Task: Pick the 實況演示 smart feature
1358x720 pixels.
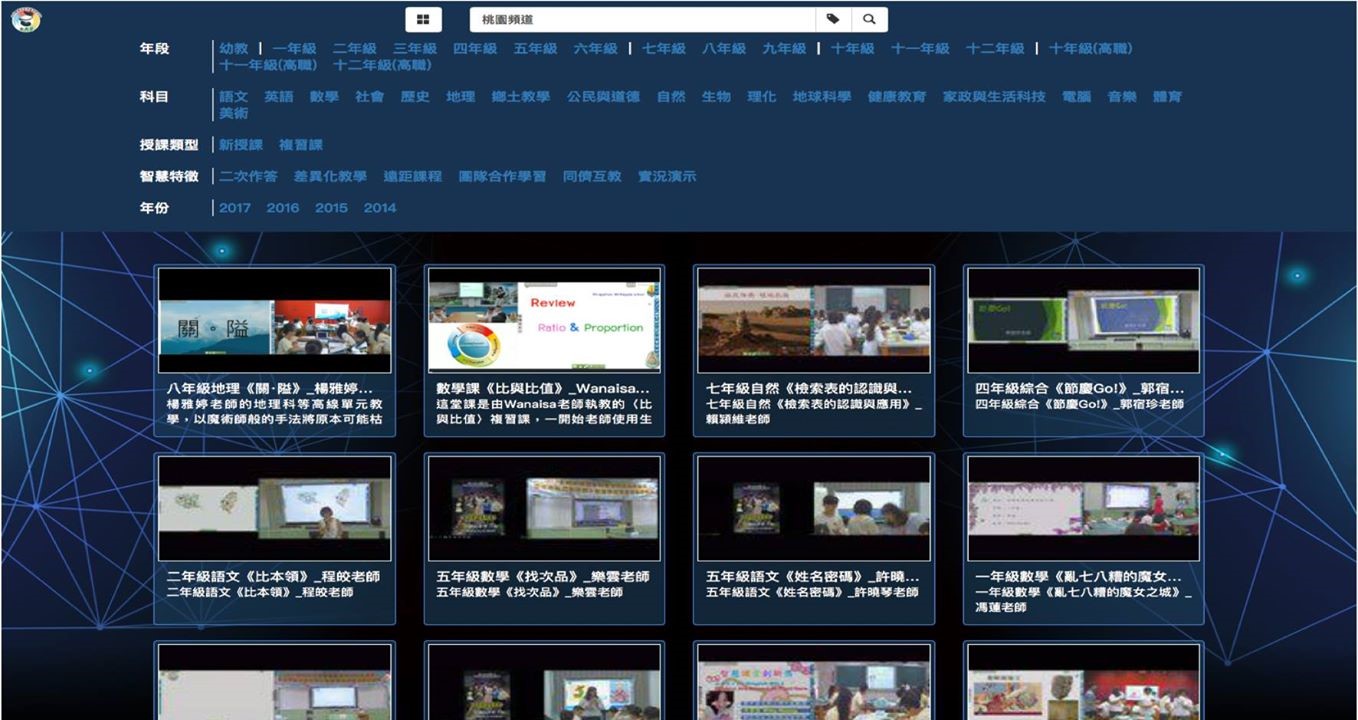Action: (667, 176)
